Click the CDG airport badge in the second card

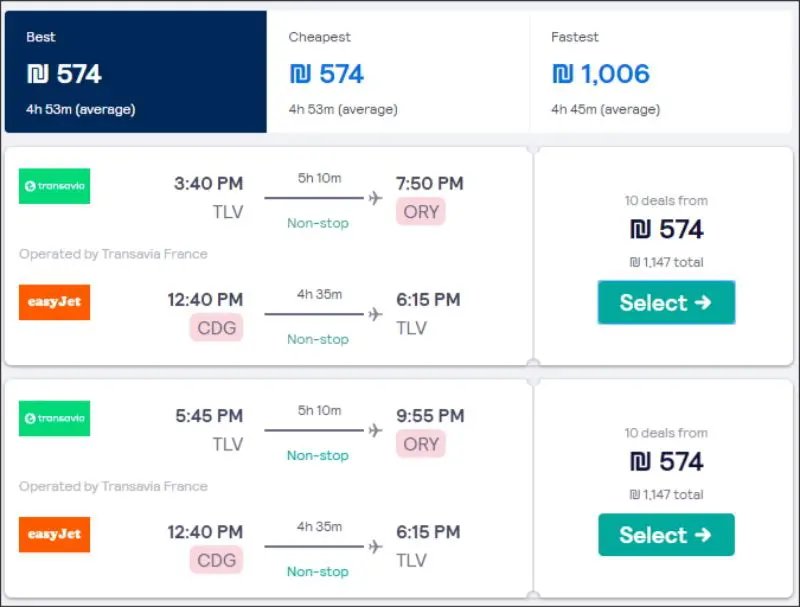pos(216,560)
